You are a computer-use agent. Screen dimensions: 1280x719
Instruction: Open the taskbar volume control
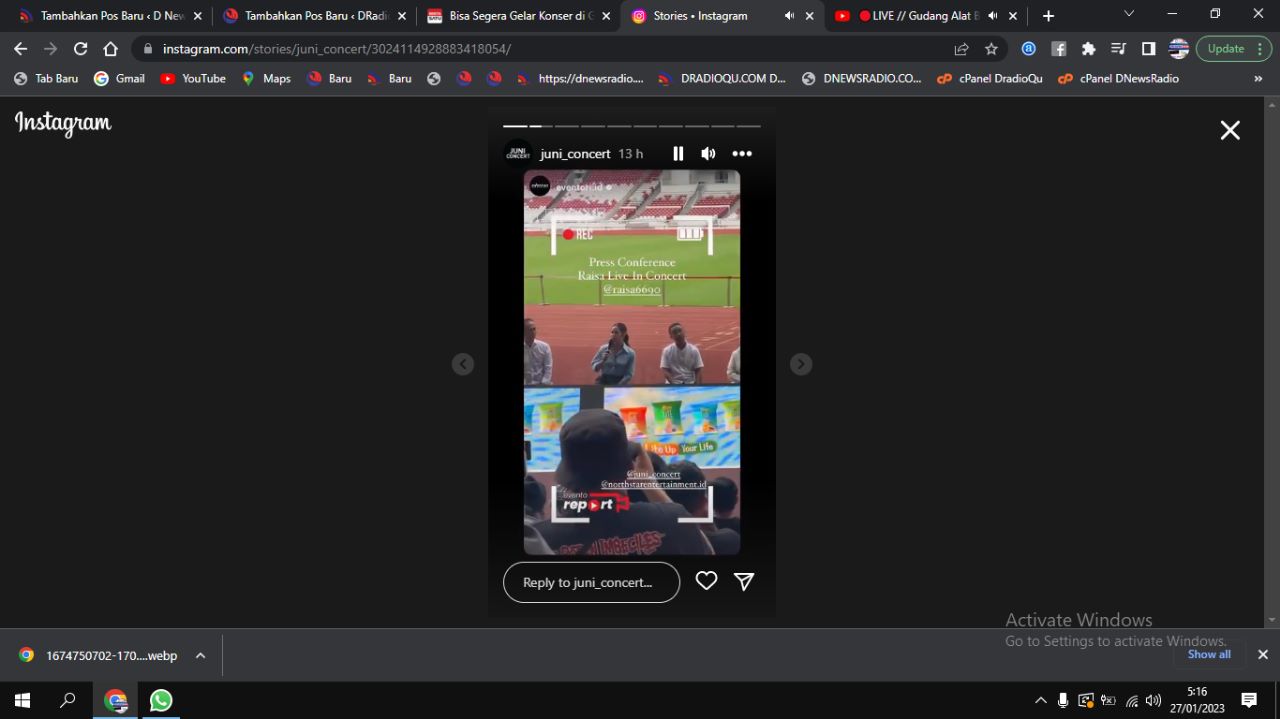point(1154,700)
